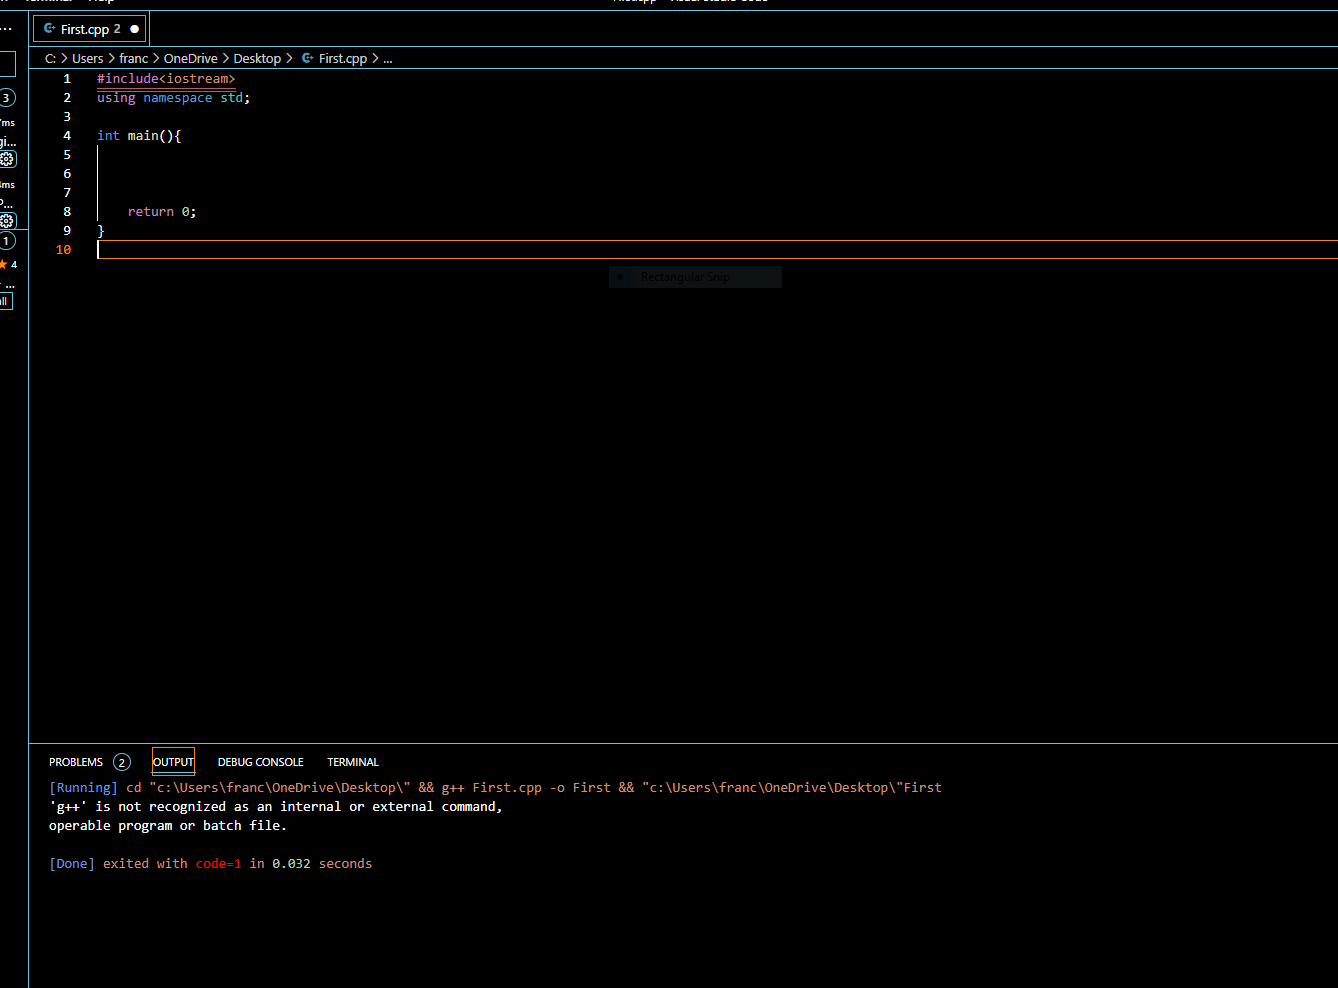Click line number 1 in the gutter
This screenshot has height=988, width=1338.
67,79
